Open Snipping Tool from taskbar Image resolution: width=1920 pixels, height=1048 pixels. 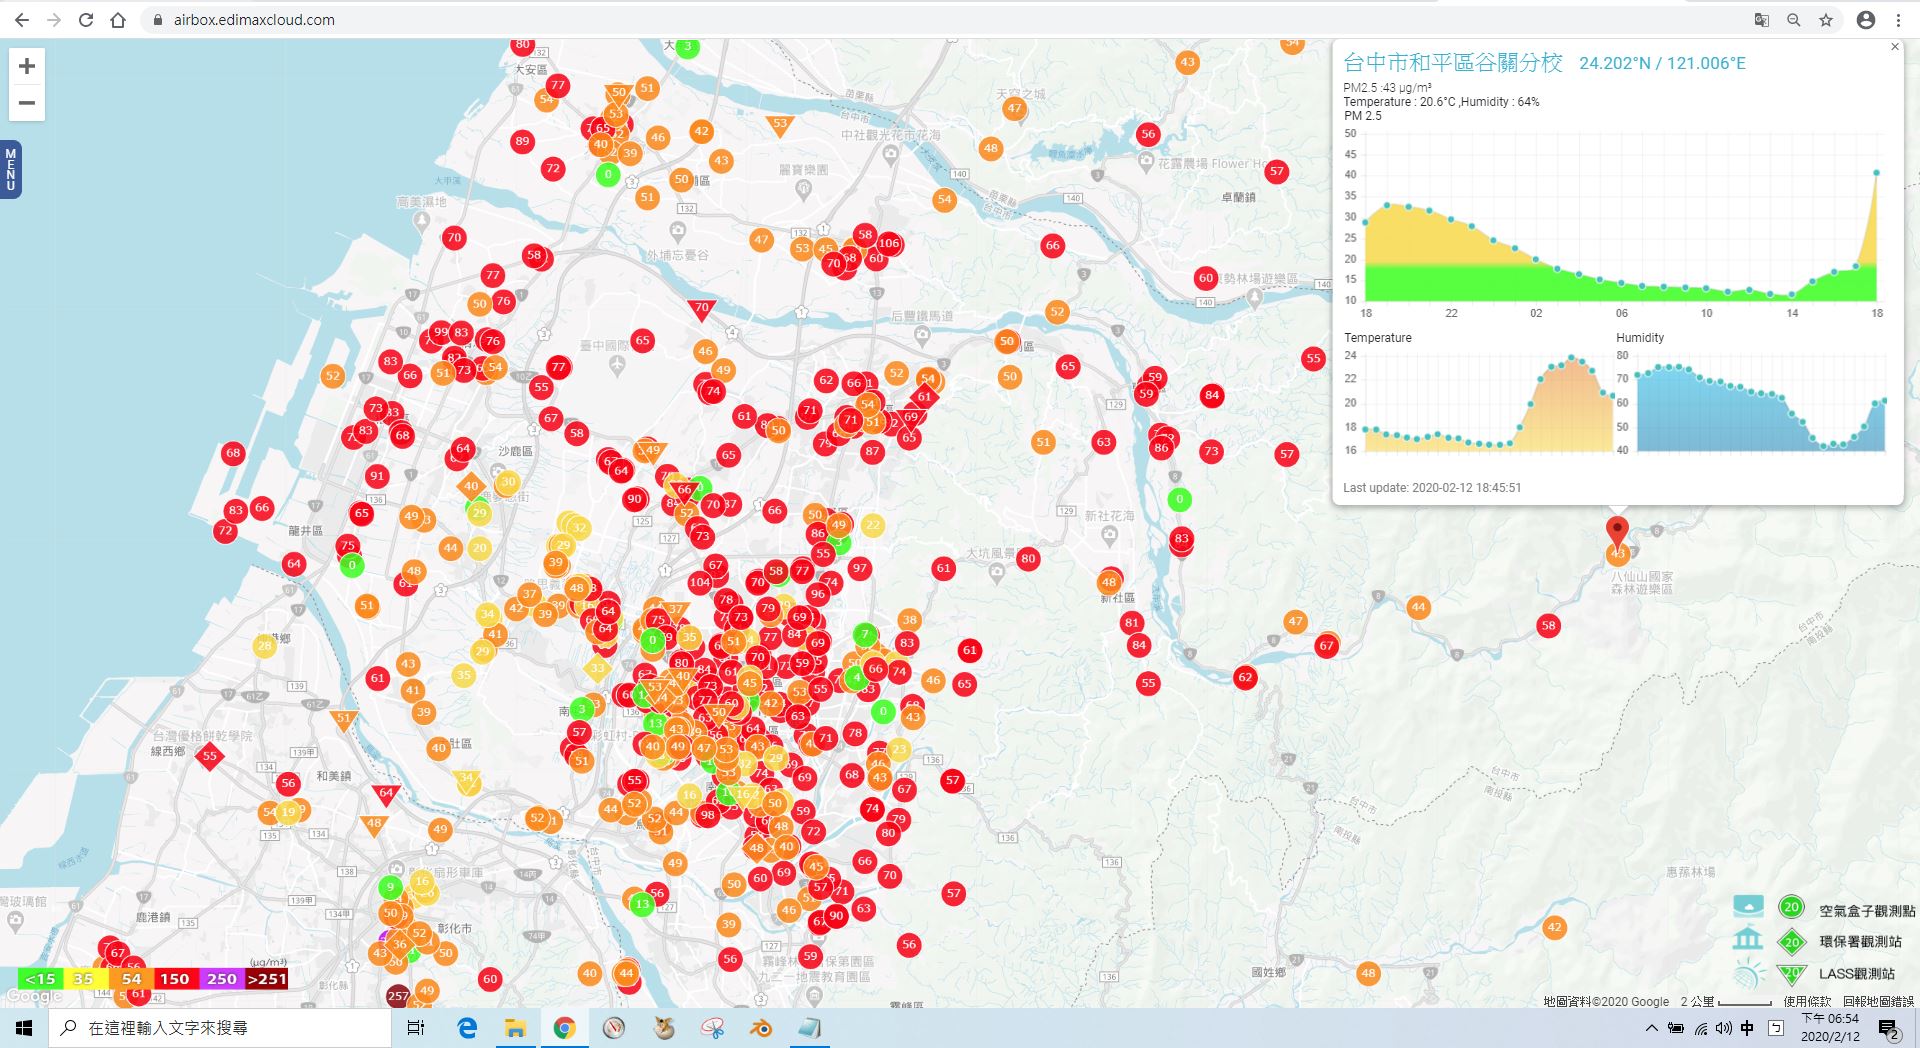pos(712,1028)
